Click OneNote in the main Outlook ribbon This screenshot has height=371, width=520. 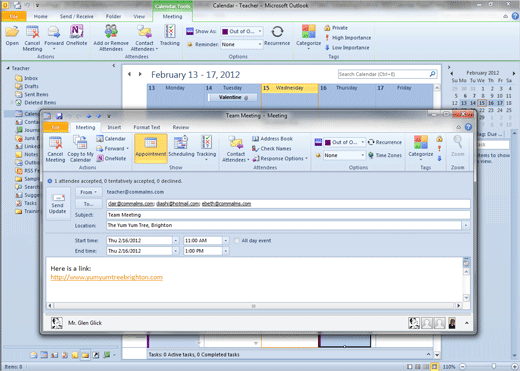[x=76, y=35]
